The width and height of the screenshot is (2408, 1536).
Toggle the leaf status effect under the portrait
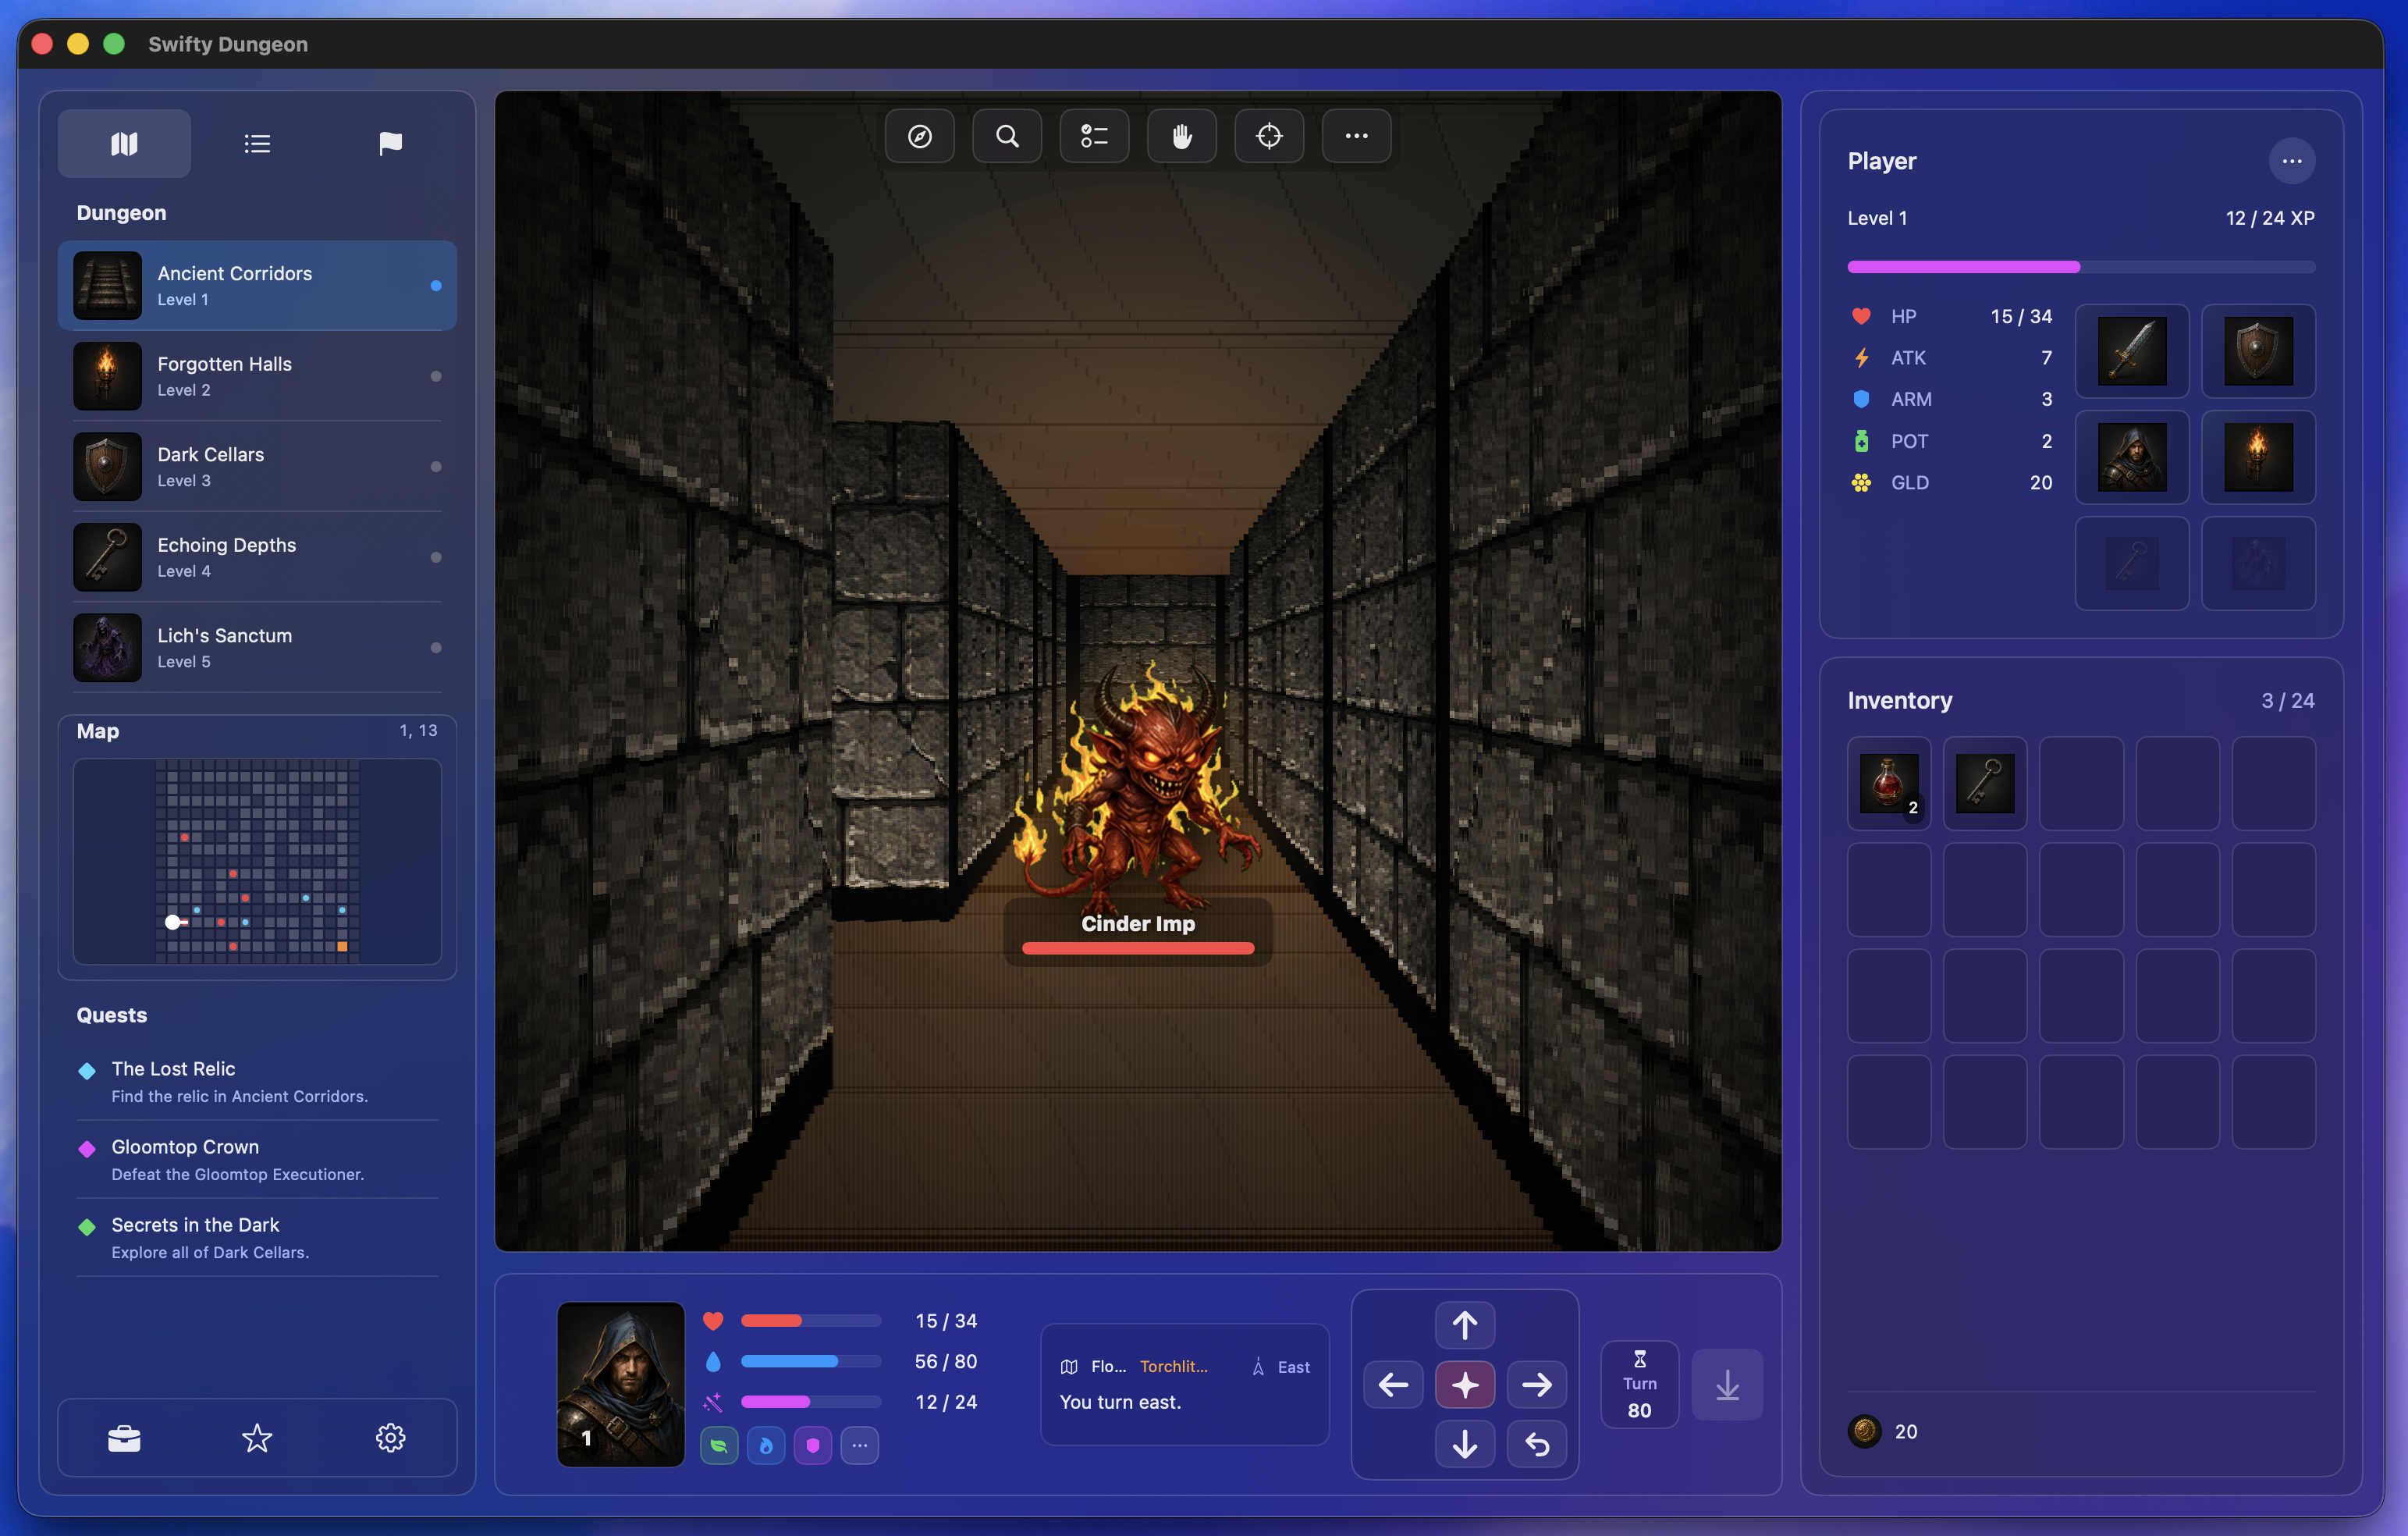[x=719, y=1445]
